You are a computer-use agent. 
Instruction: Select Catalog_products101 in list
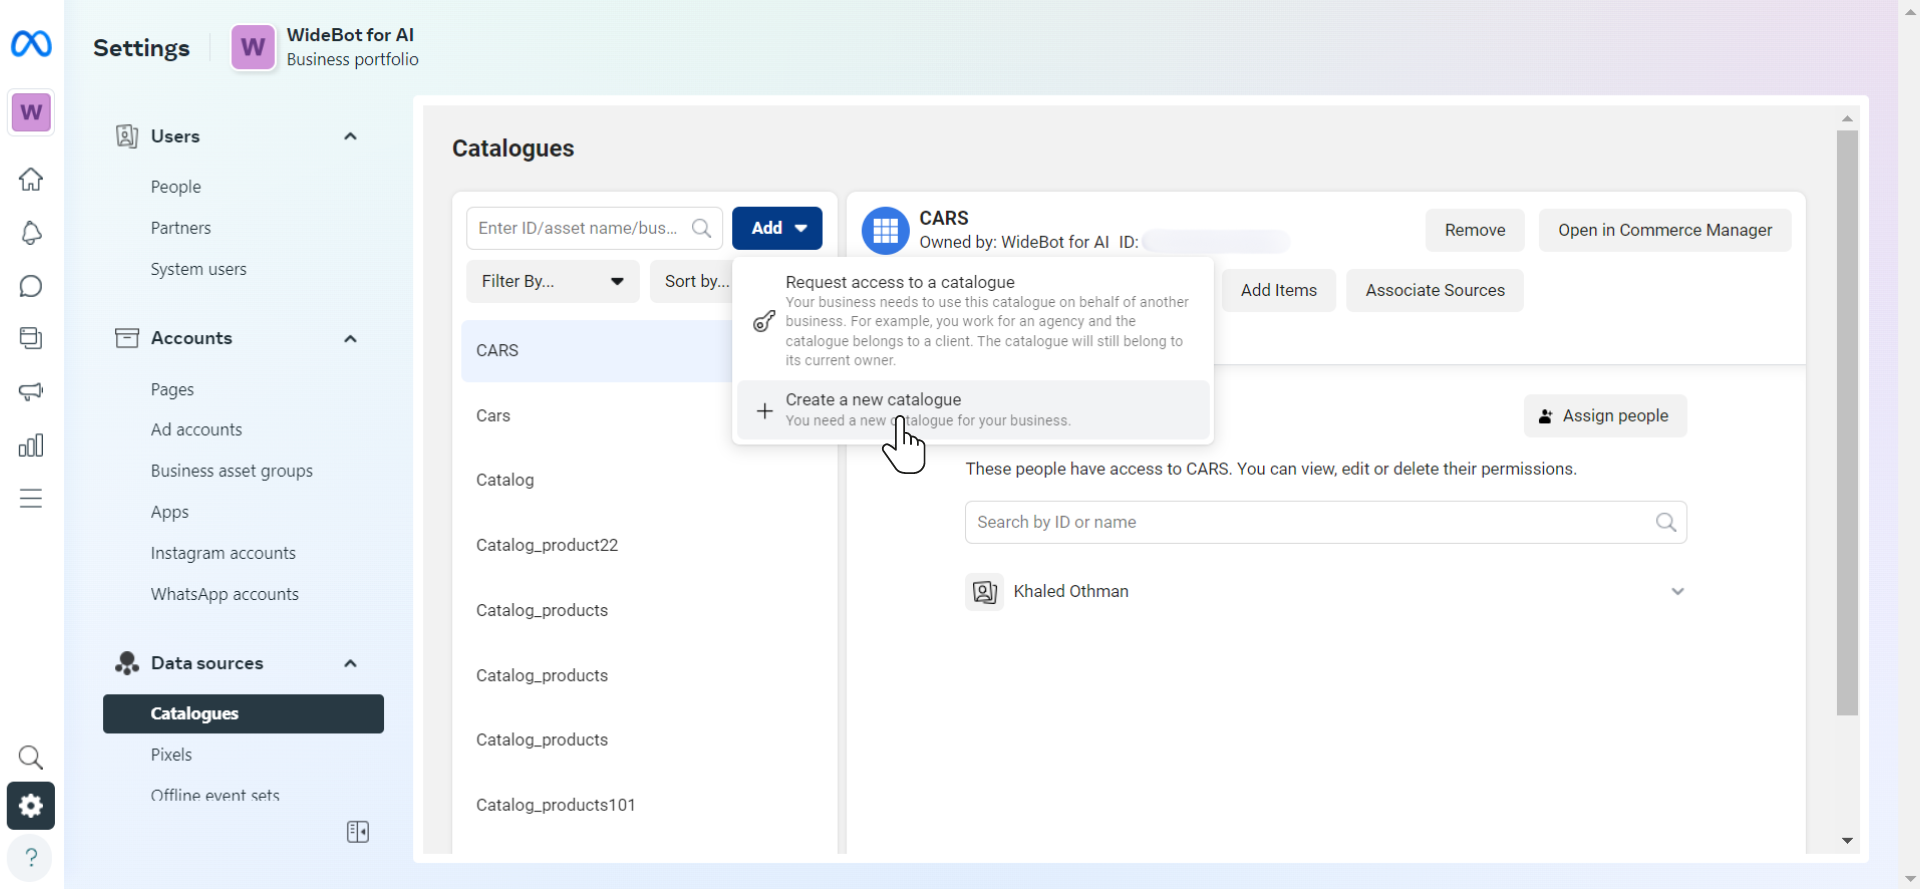pos(644,805)
